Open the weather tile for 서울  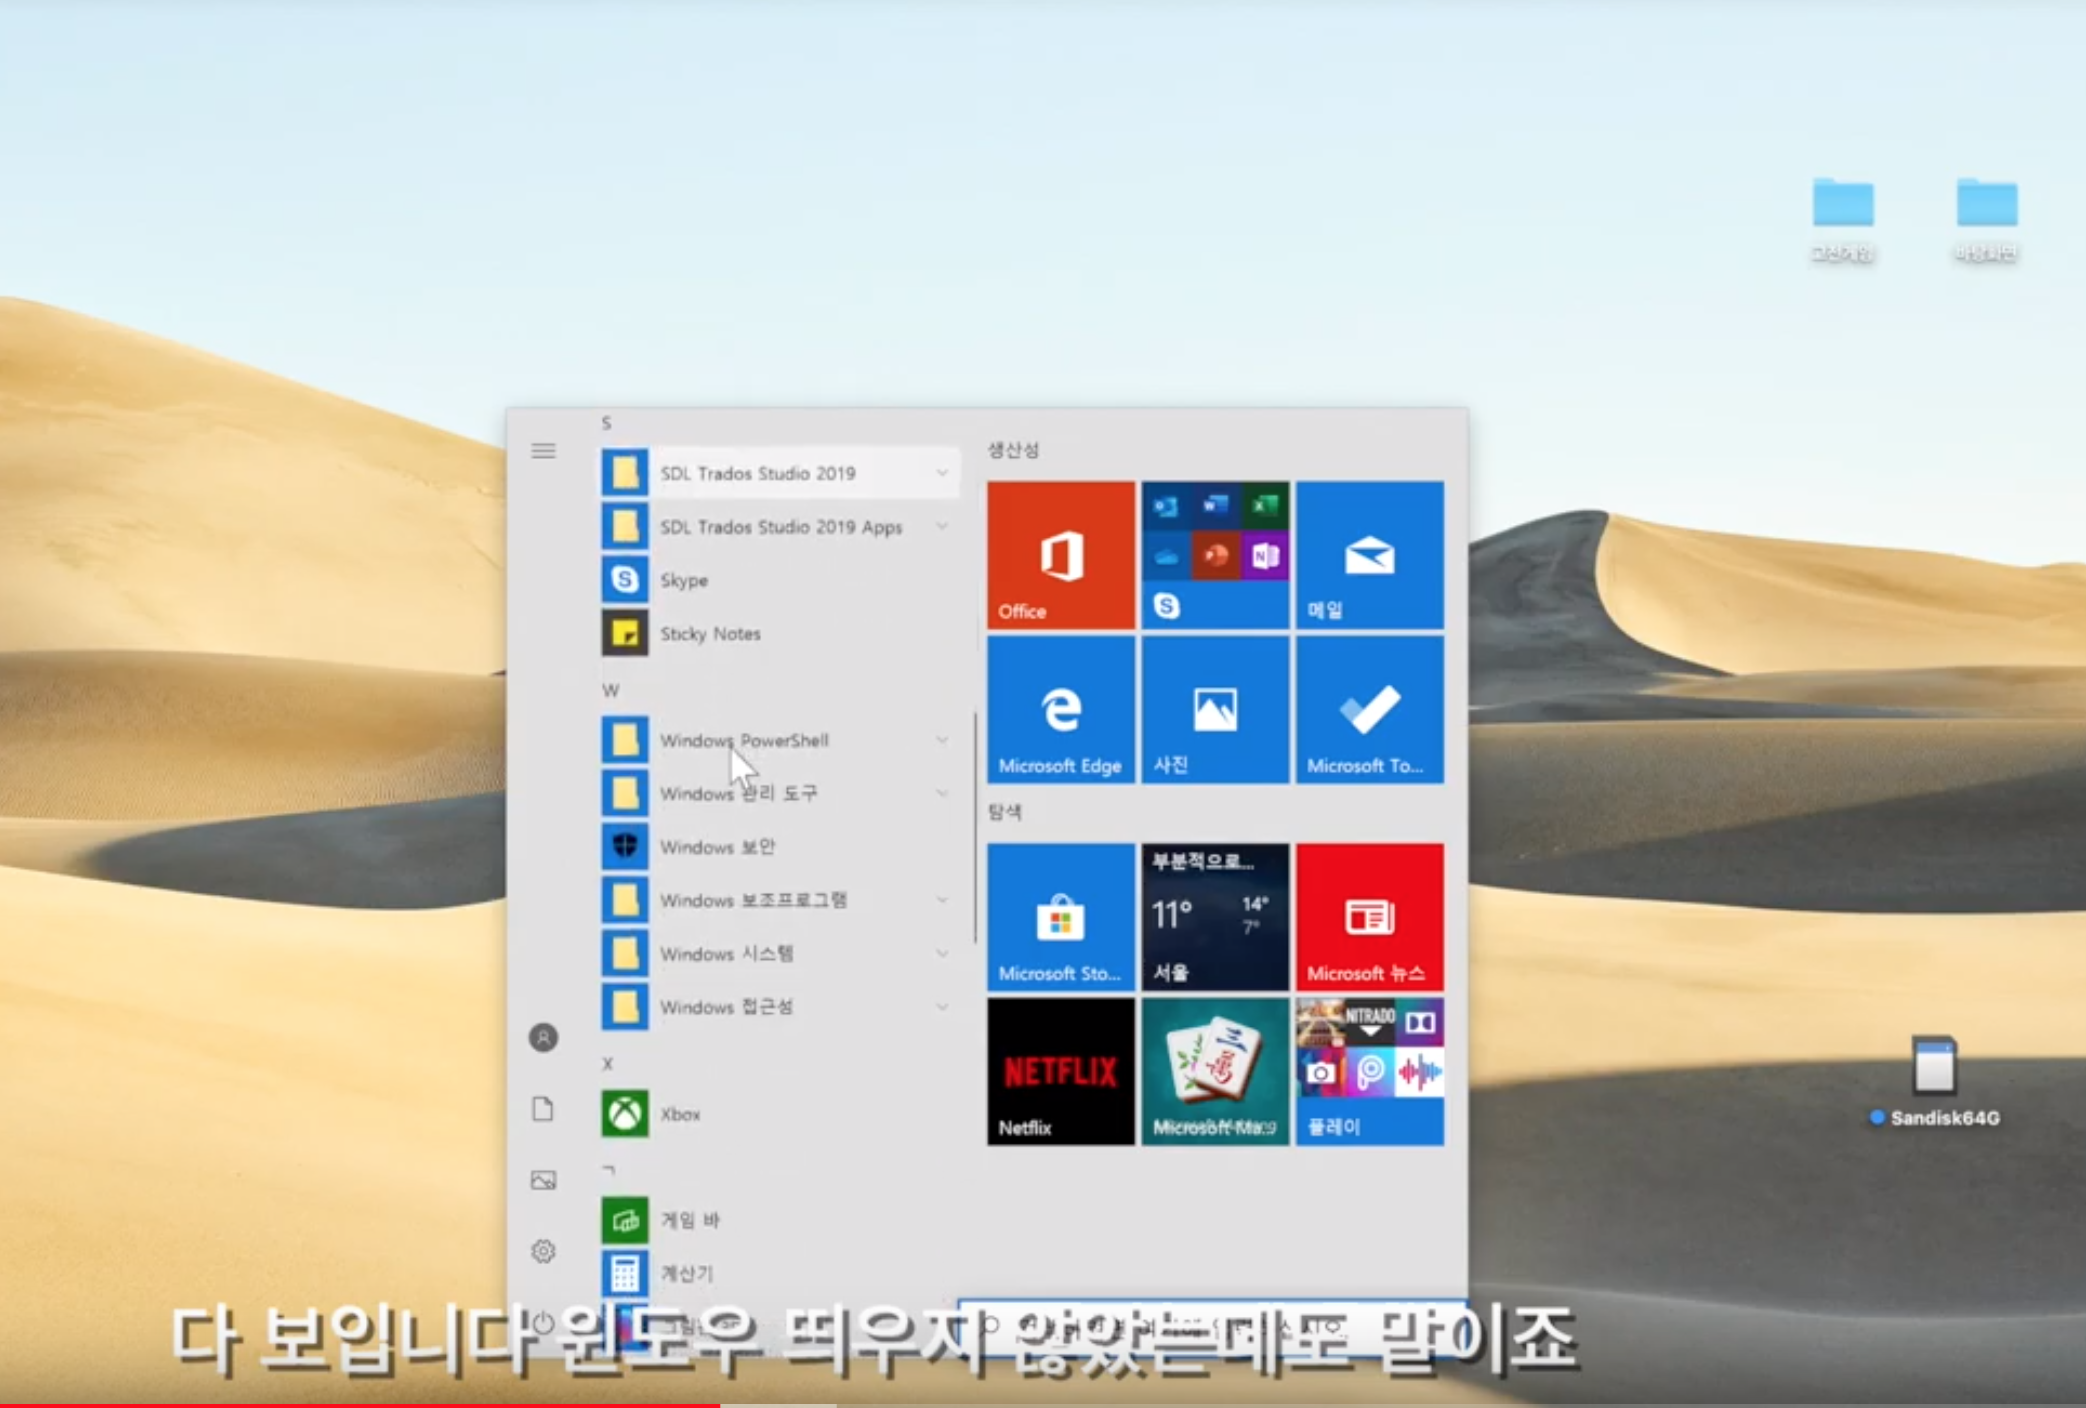[1215, 916]
